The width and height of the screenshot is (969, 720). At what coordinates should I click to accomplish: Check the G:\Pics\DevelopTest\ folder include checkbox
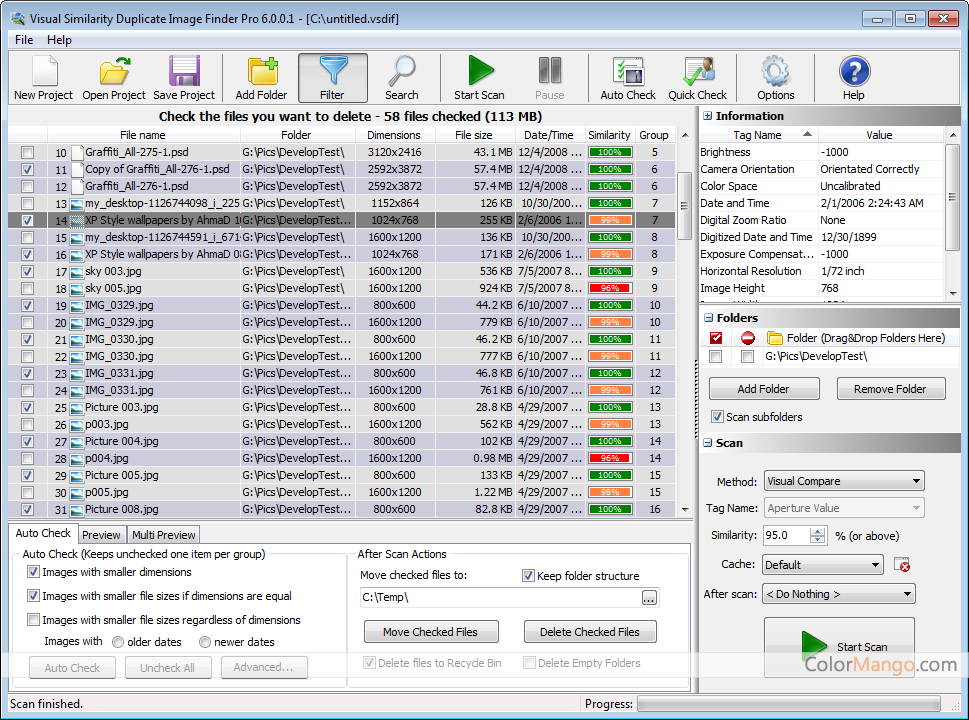coord(716,357)
